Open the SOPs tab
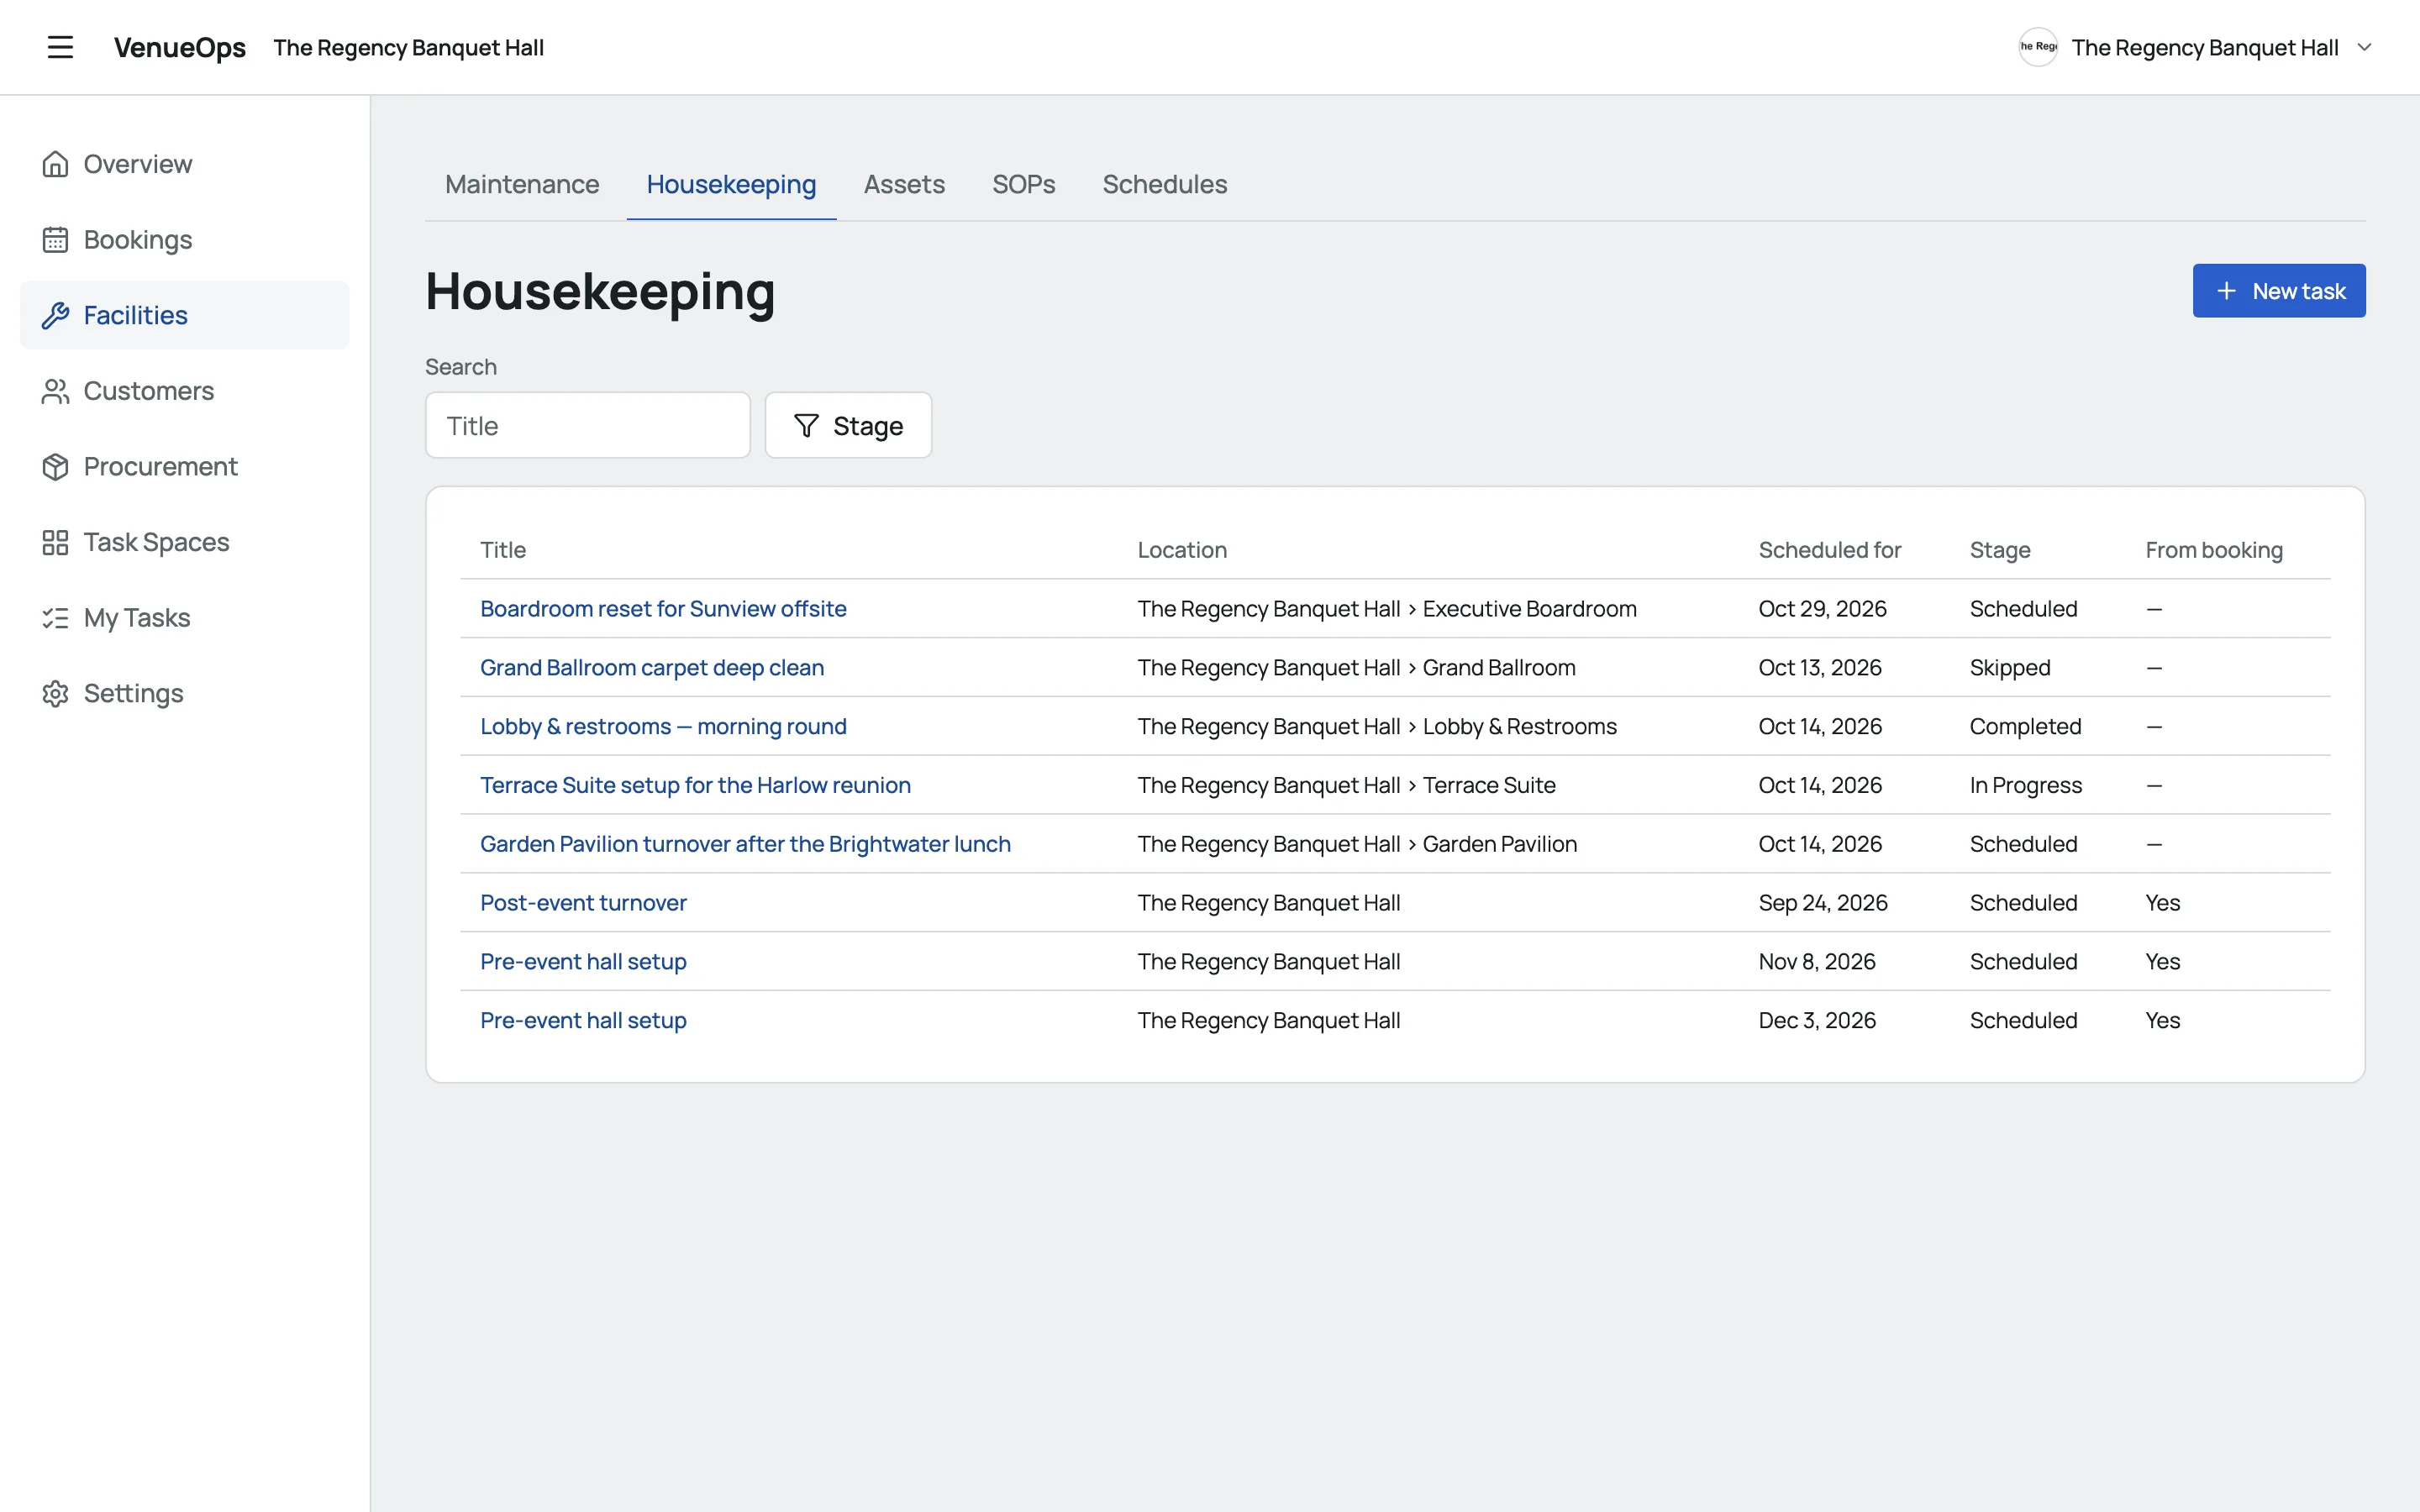The image size is (2420, 1512). (1023, 184)
